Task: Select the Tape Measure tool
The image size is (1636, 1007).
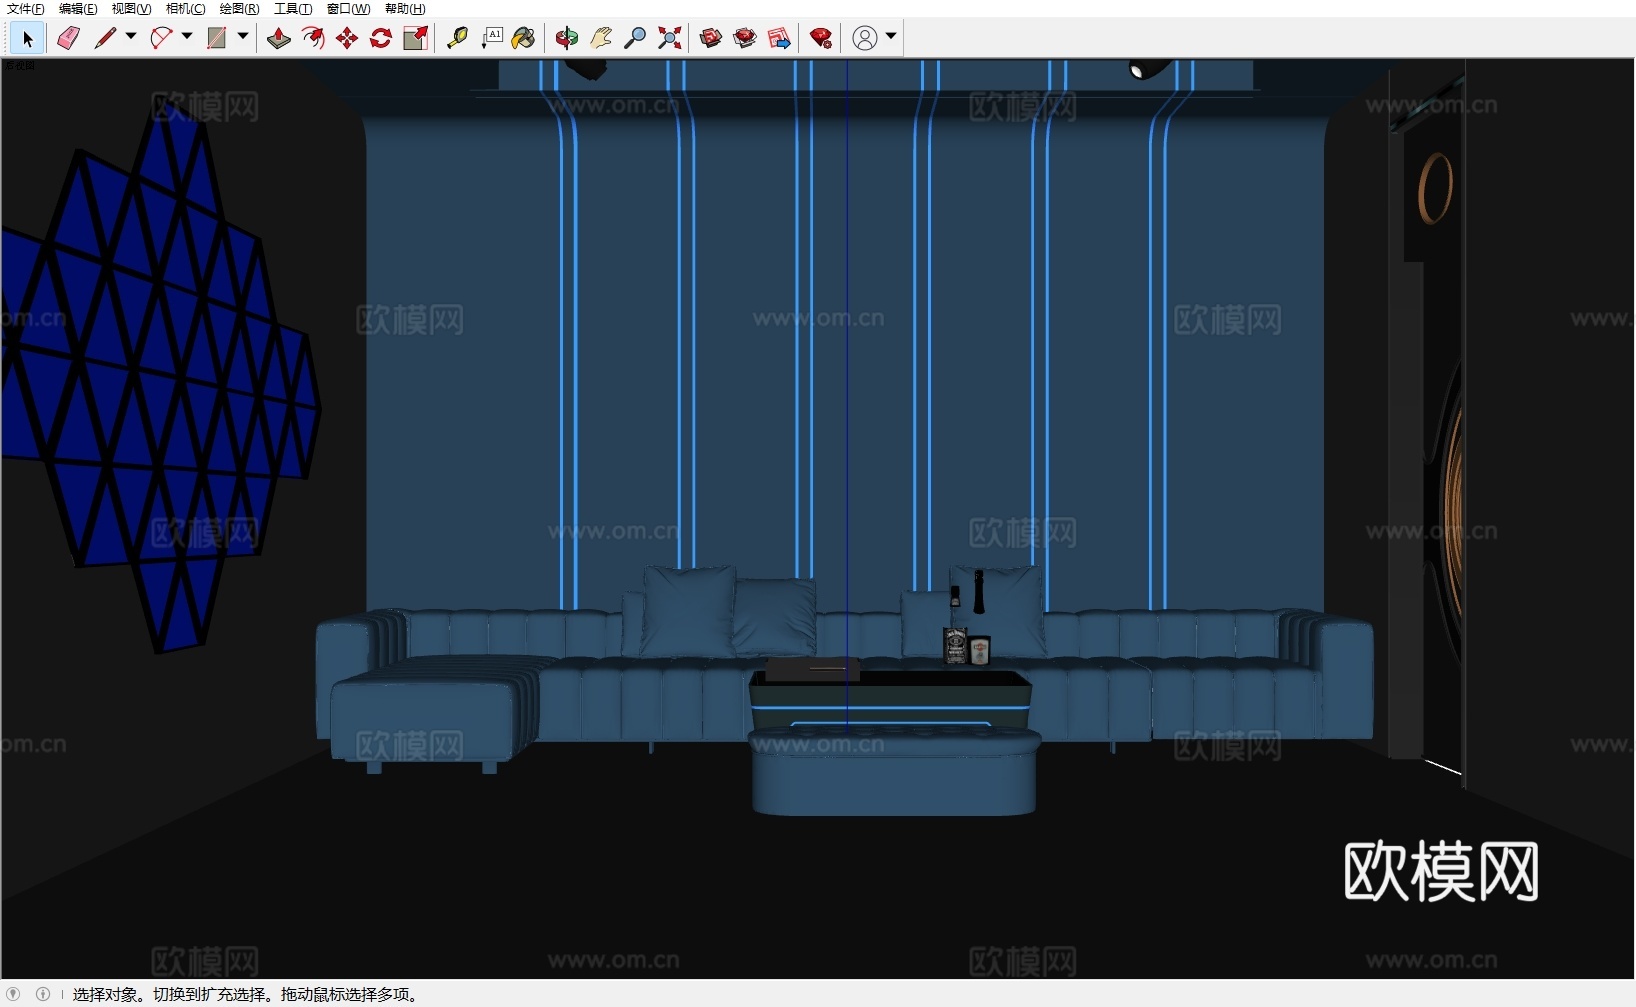Action: click(457, 38)
